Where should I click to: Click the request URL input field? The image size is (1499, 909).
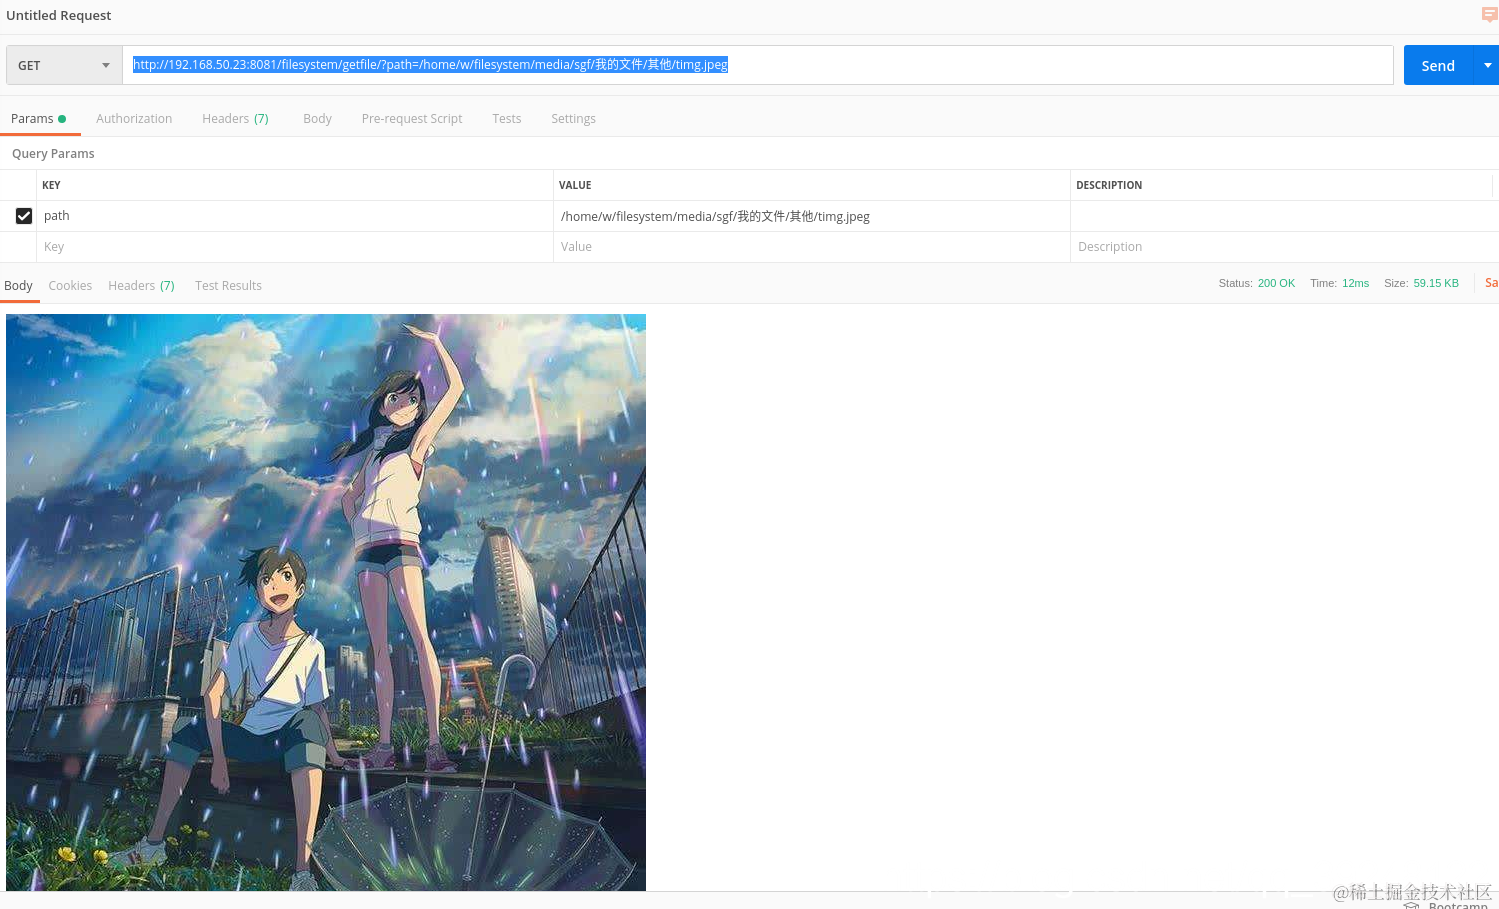coord(758,65)
